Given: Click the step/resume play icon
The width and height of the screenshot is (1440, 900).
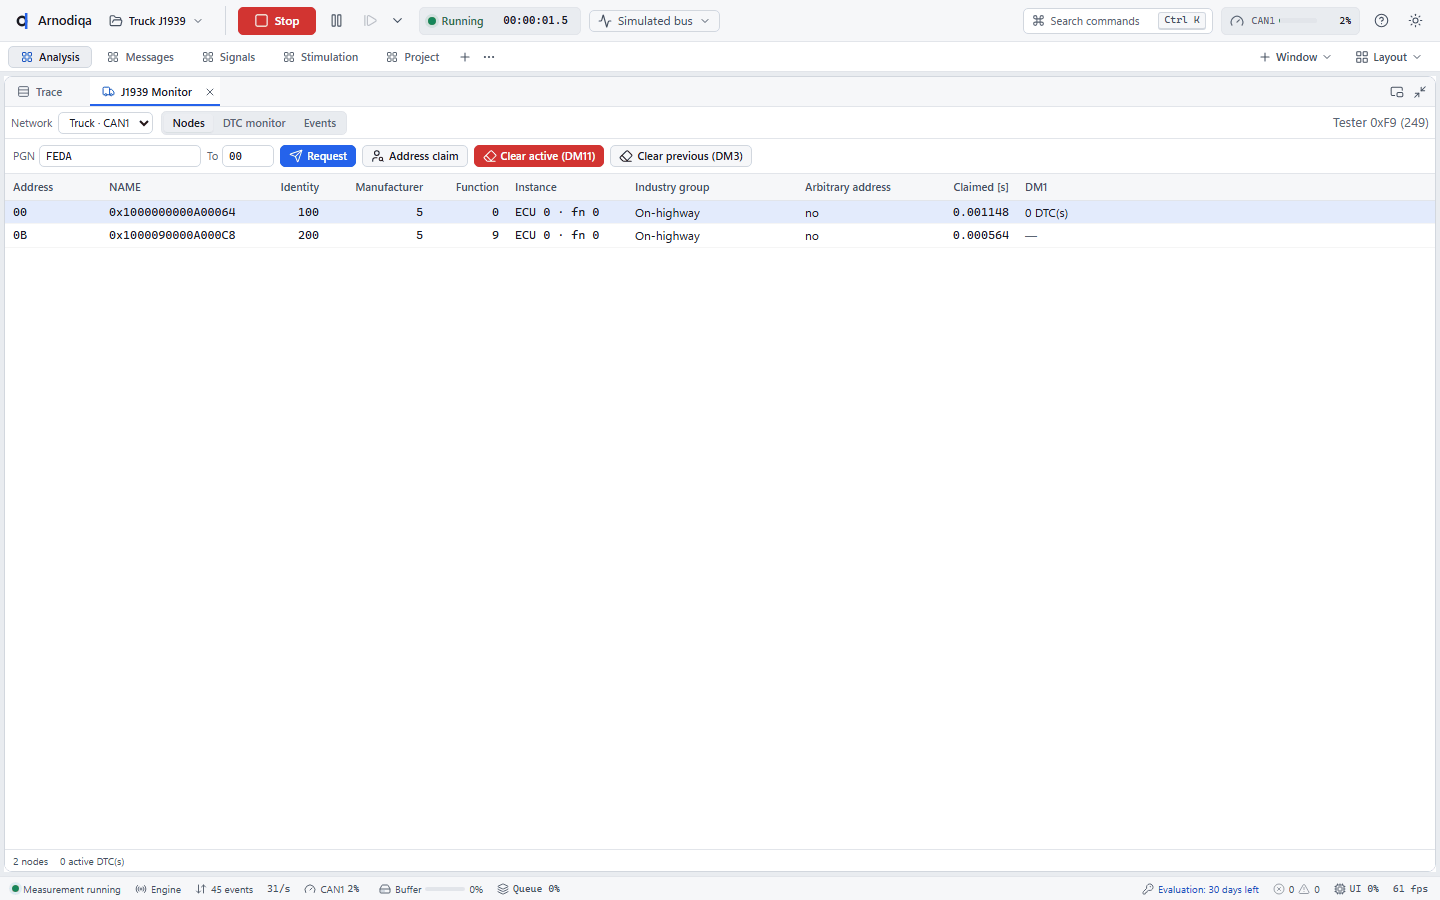Looking at the screenshot, I should (370, 21).
